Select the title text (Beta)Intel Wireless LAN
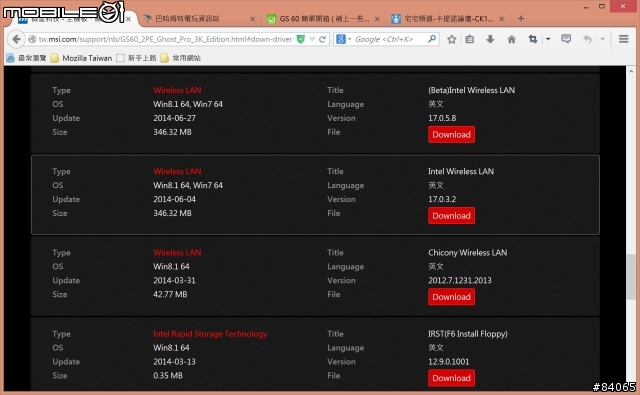640x395 pixels. pos(471,90)
